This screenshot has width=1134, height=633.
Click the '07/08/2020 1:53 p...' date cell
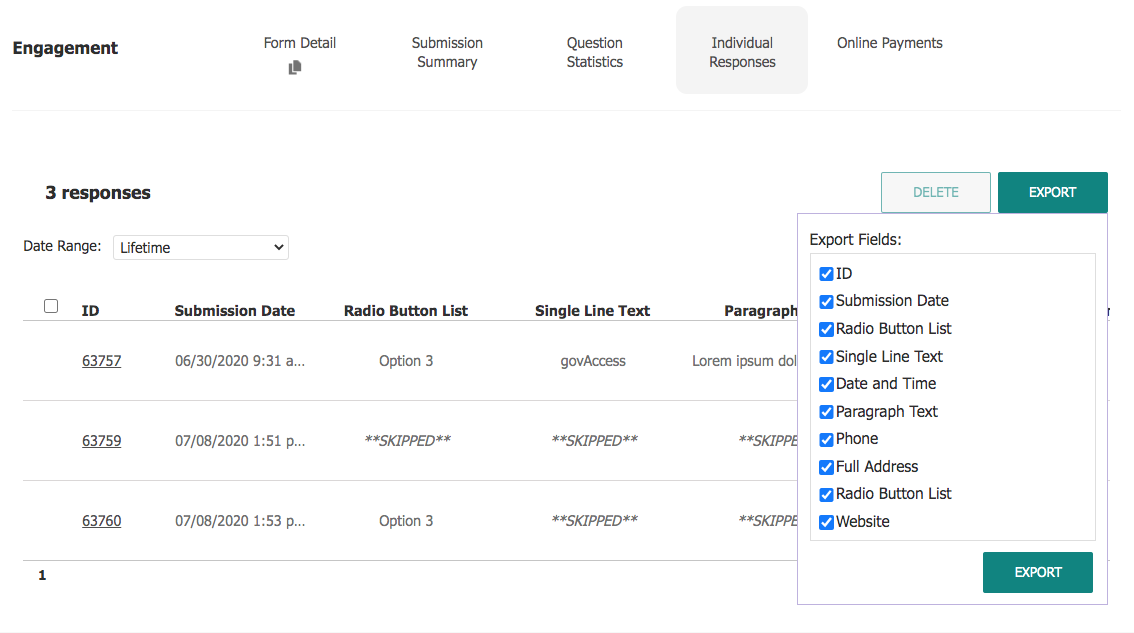point(240,521)
